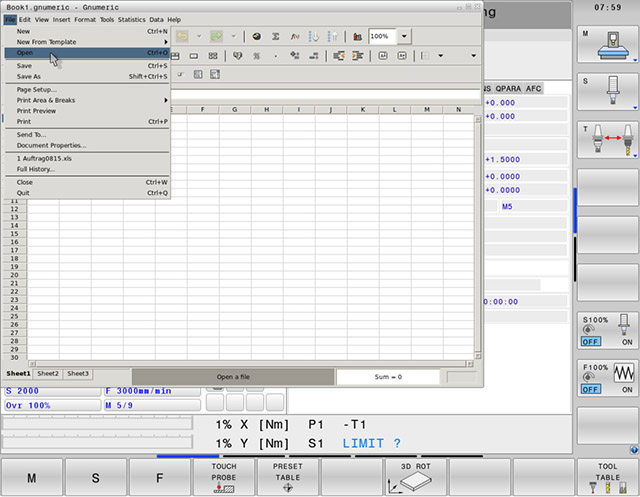Click the Sort ascending icon
This screenshot has height=497, width=640.
[315, 36]
